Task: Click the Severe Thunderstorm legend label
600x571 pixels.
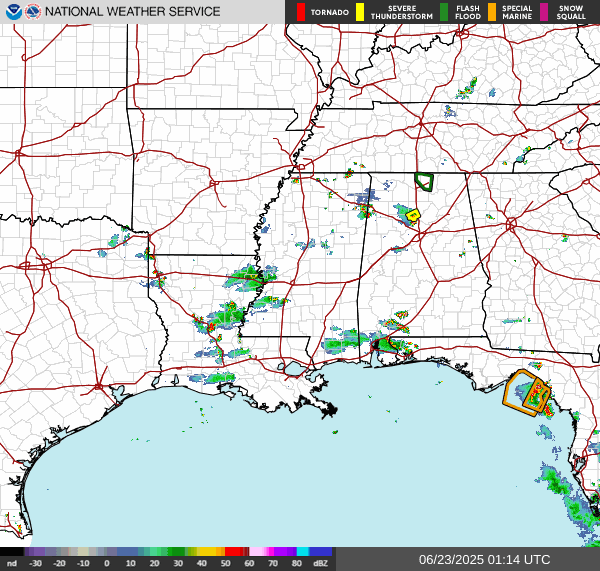Action: (x=402, y=12)
